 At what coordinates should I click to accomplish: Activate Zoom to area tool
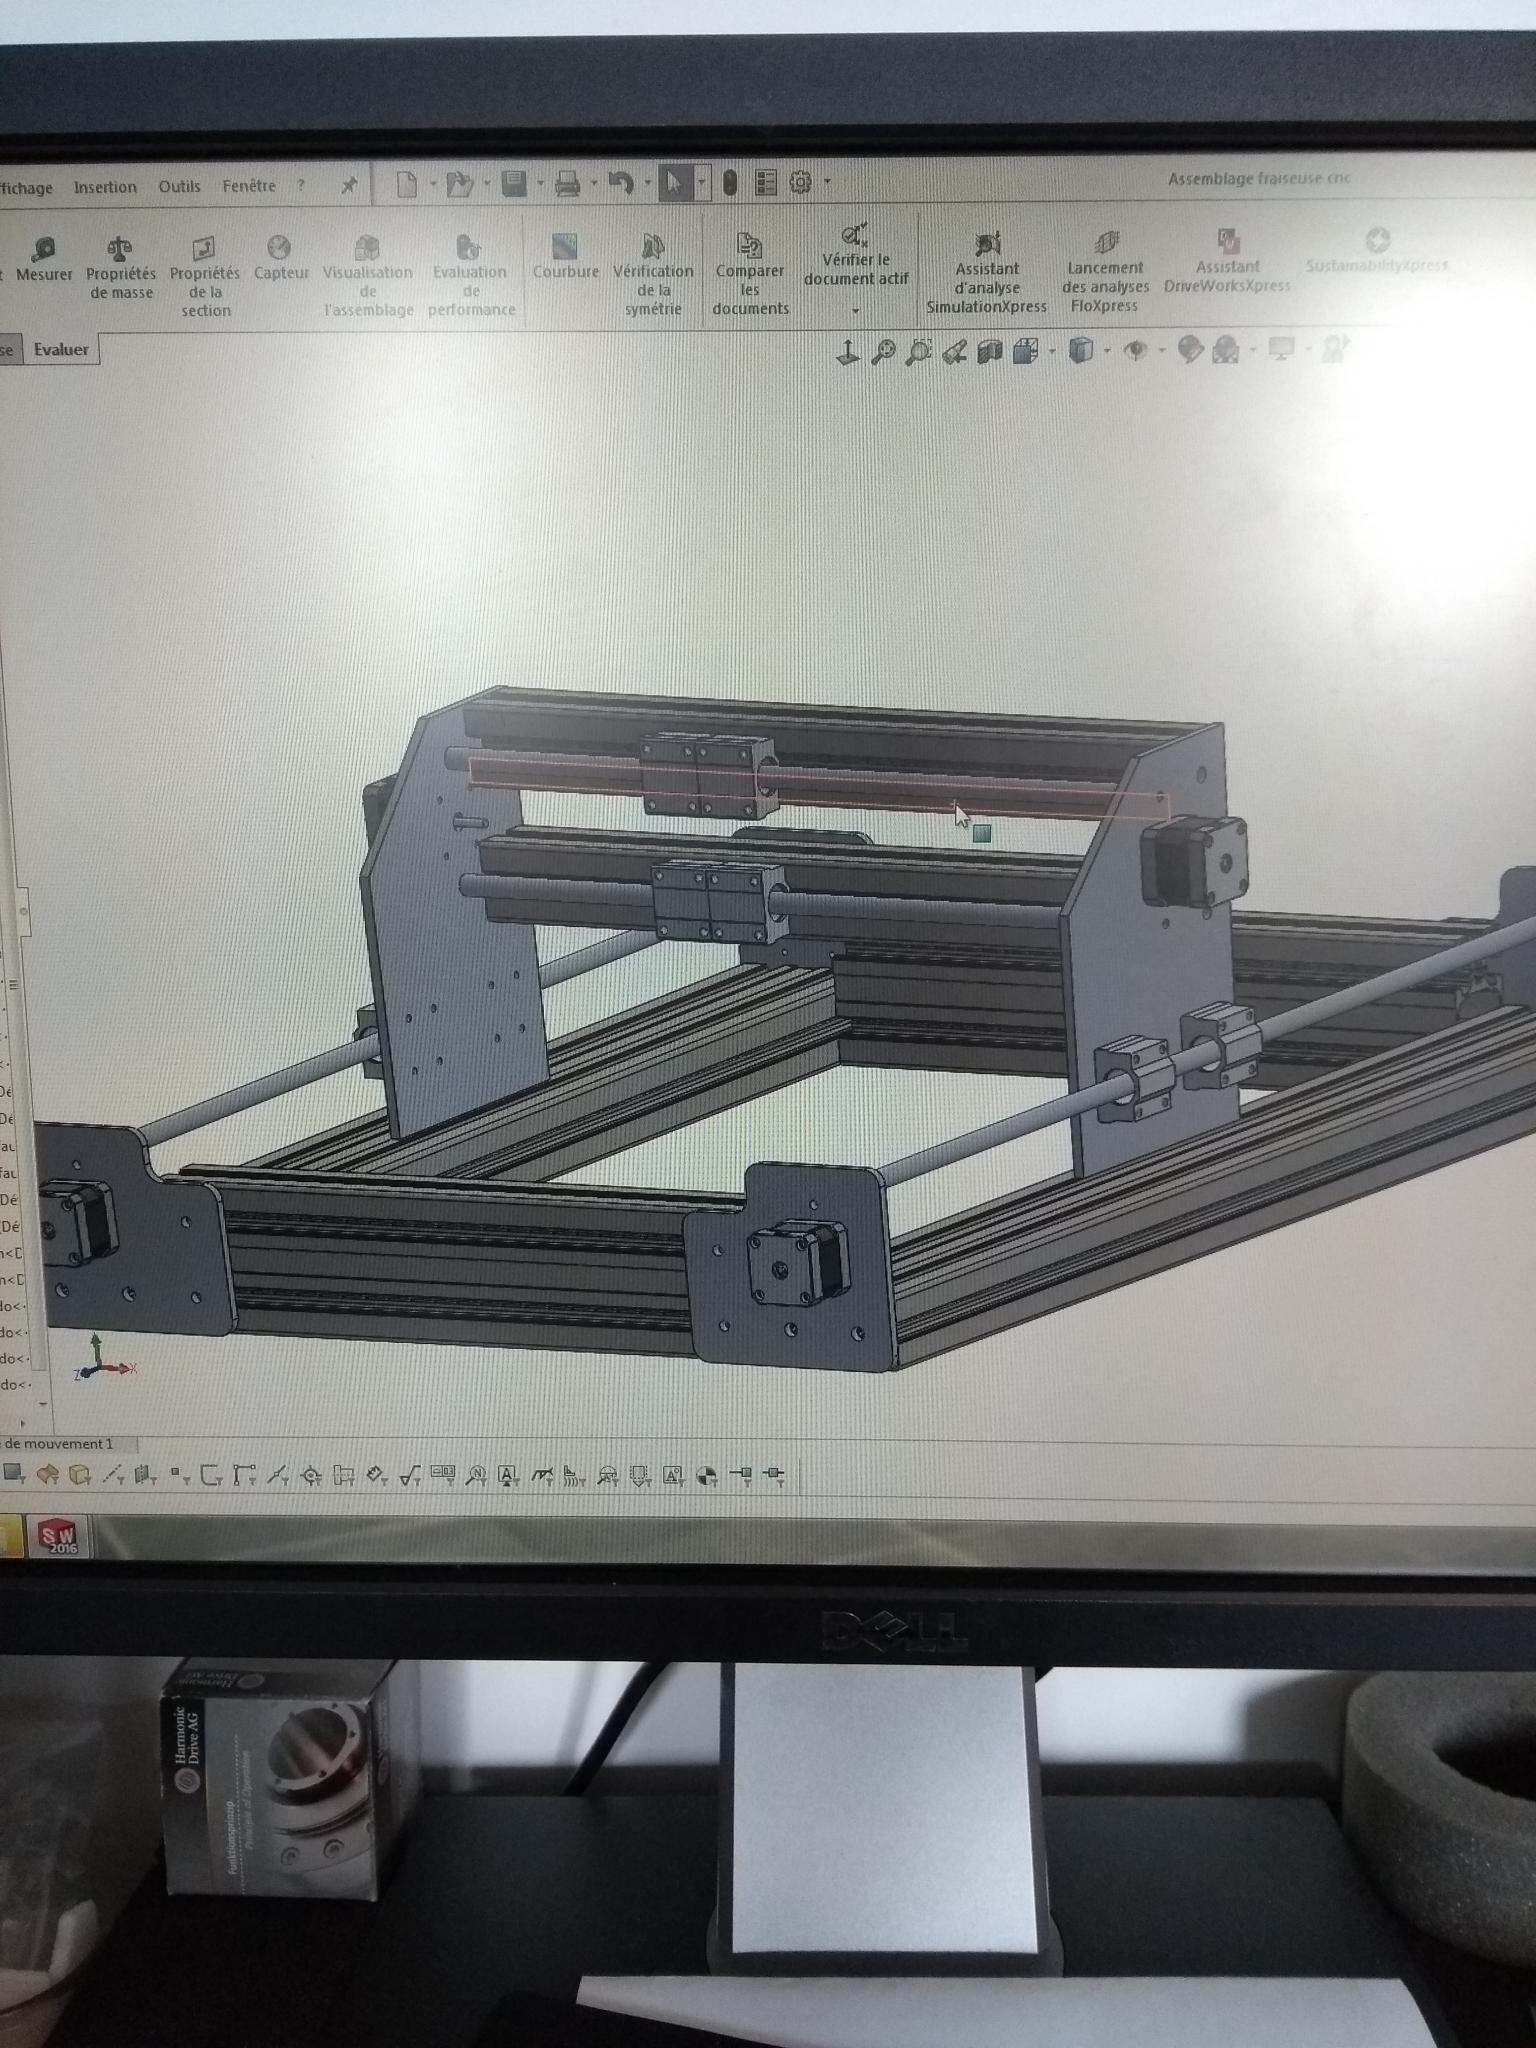click(918, 352)
